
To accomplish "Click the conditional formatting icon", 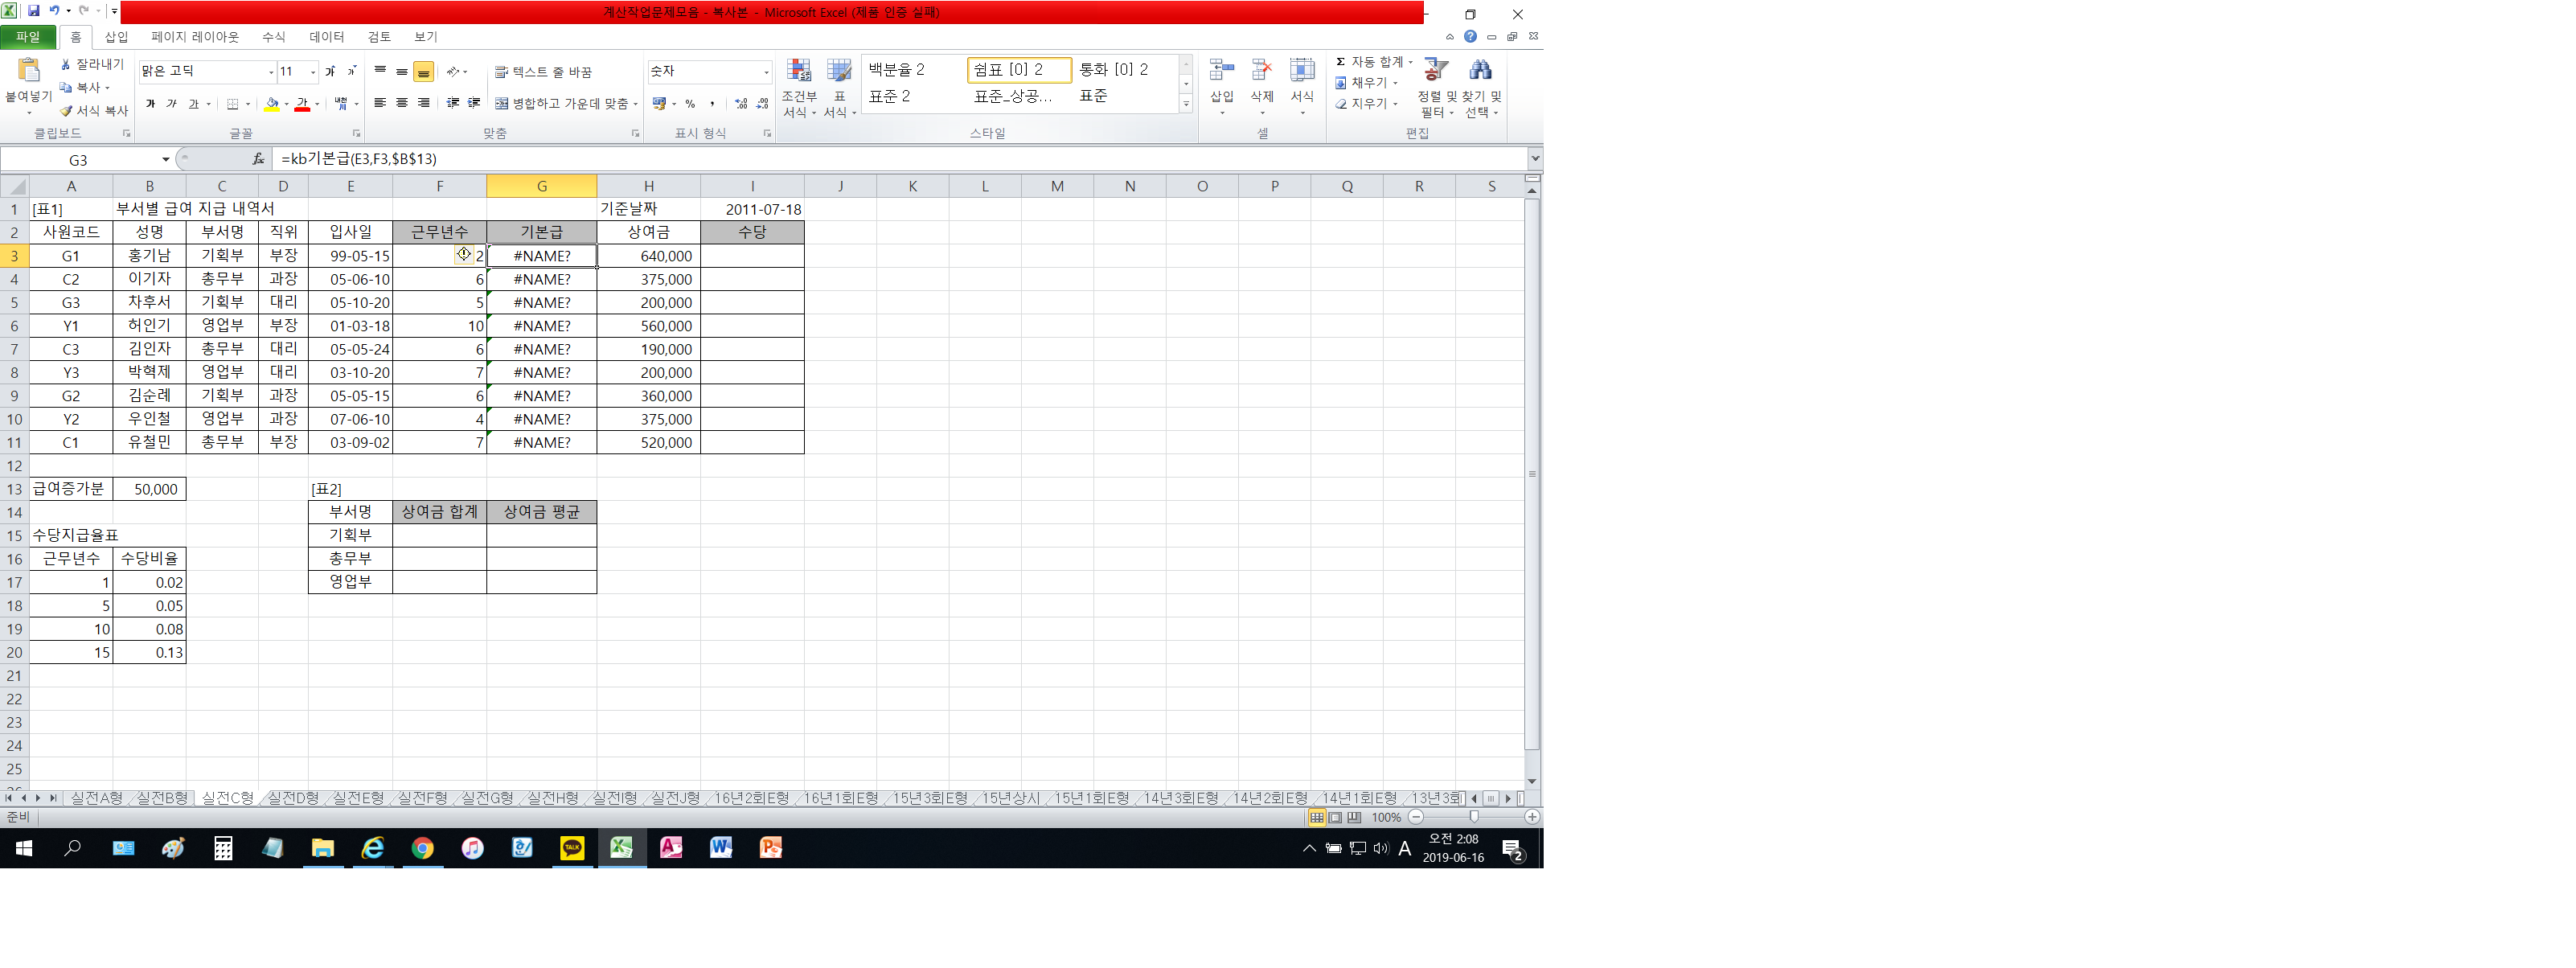I will 799,71.
